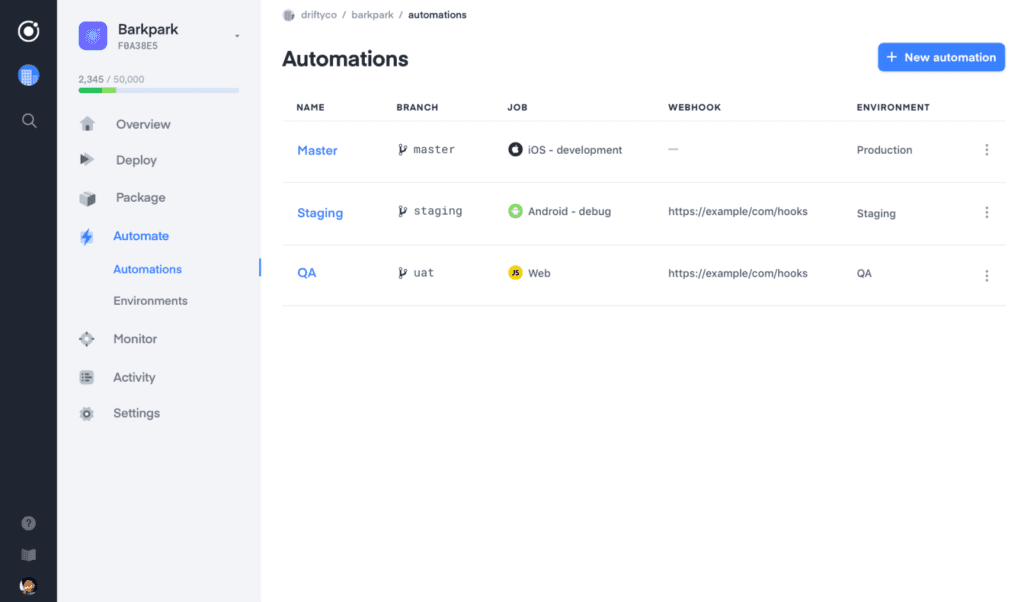Open the Staging automation link
1024x602 pixels.
coord(319,213)
